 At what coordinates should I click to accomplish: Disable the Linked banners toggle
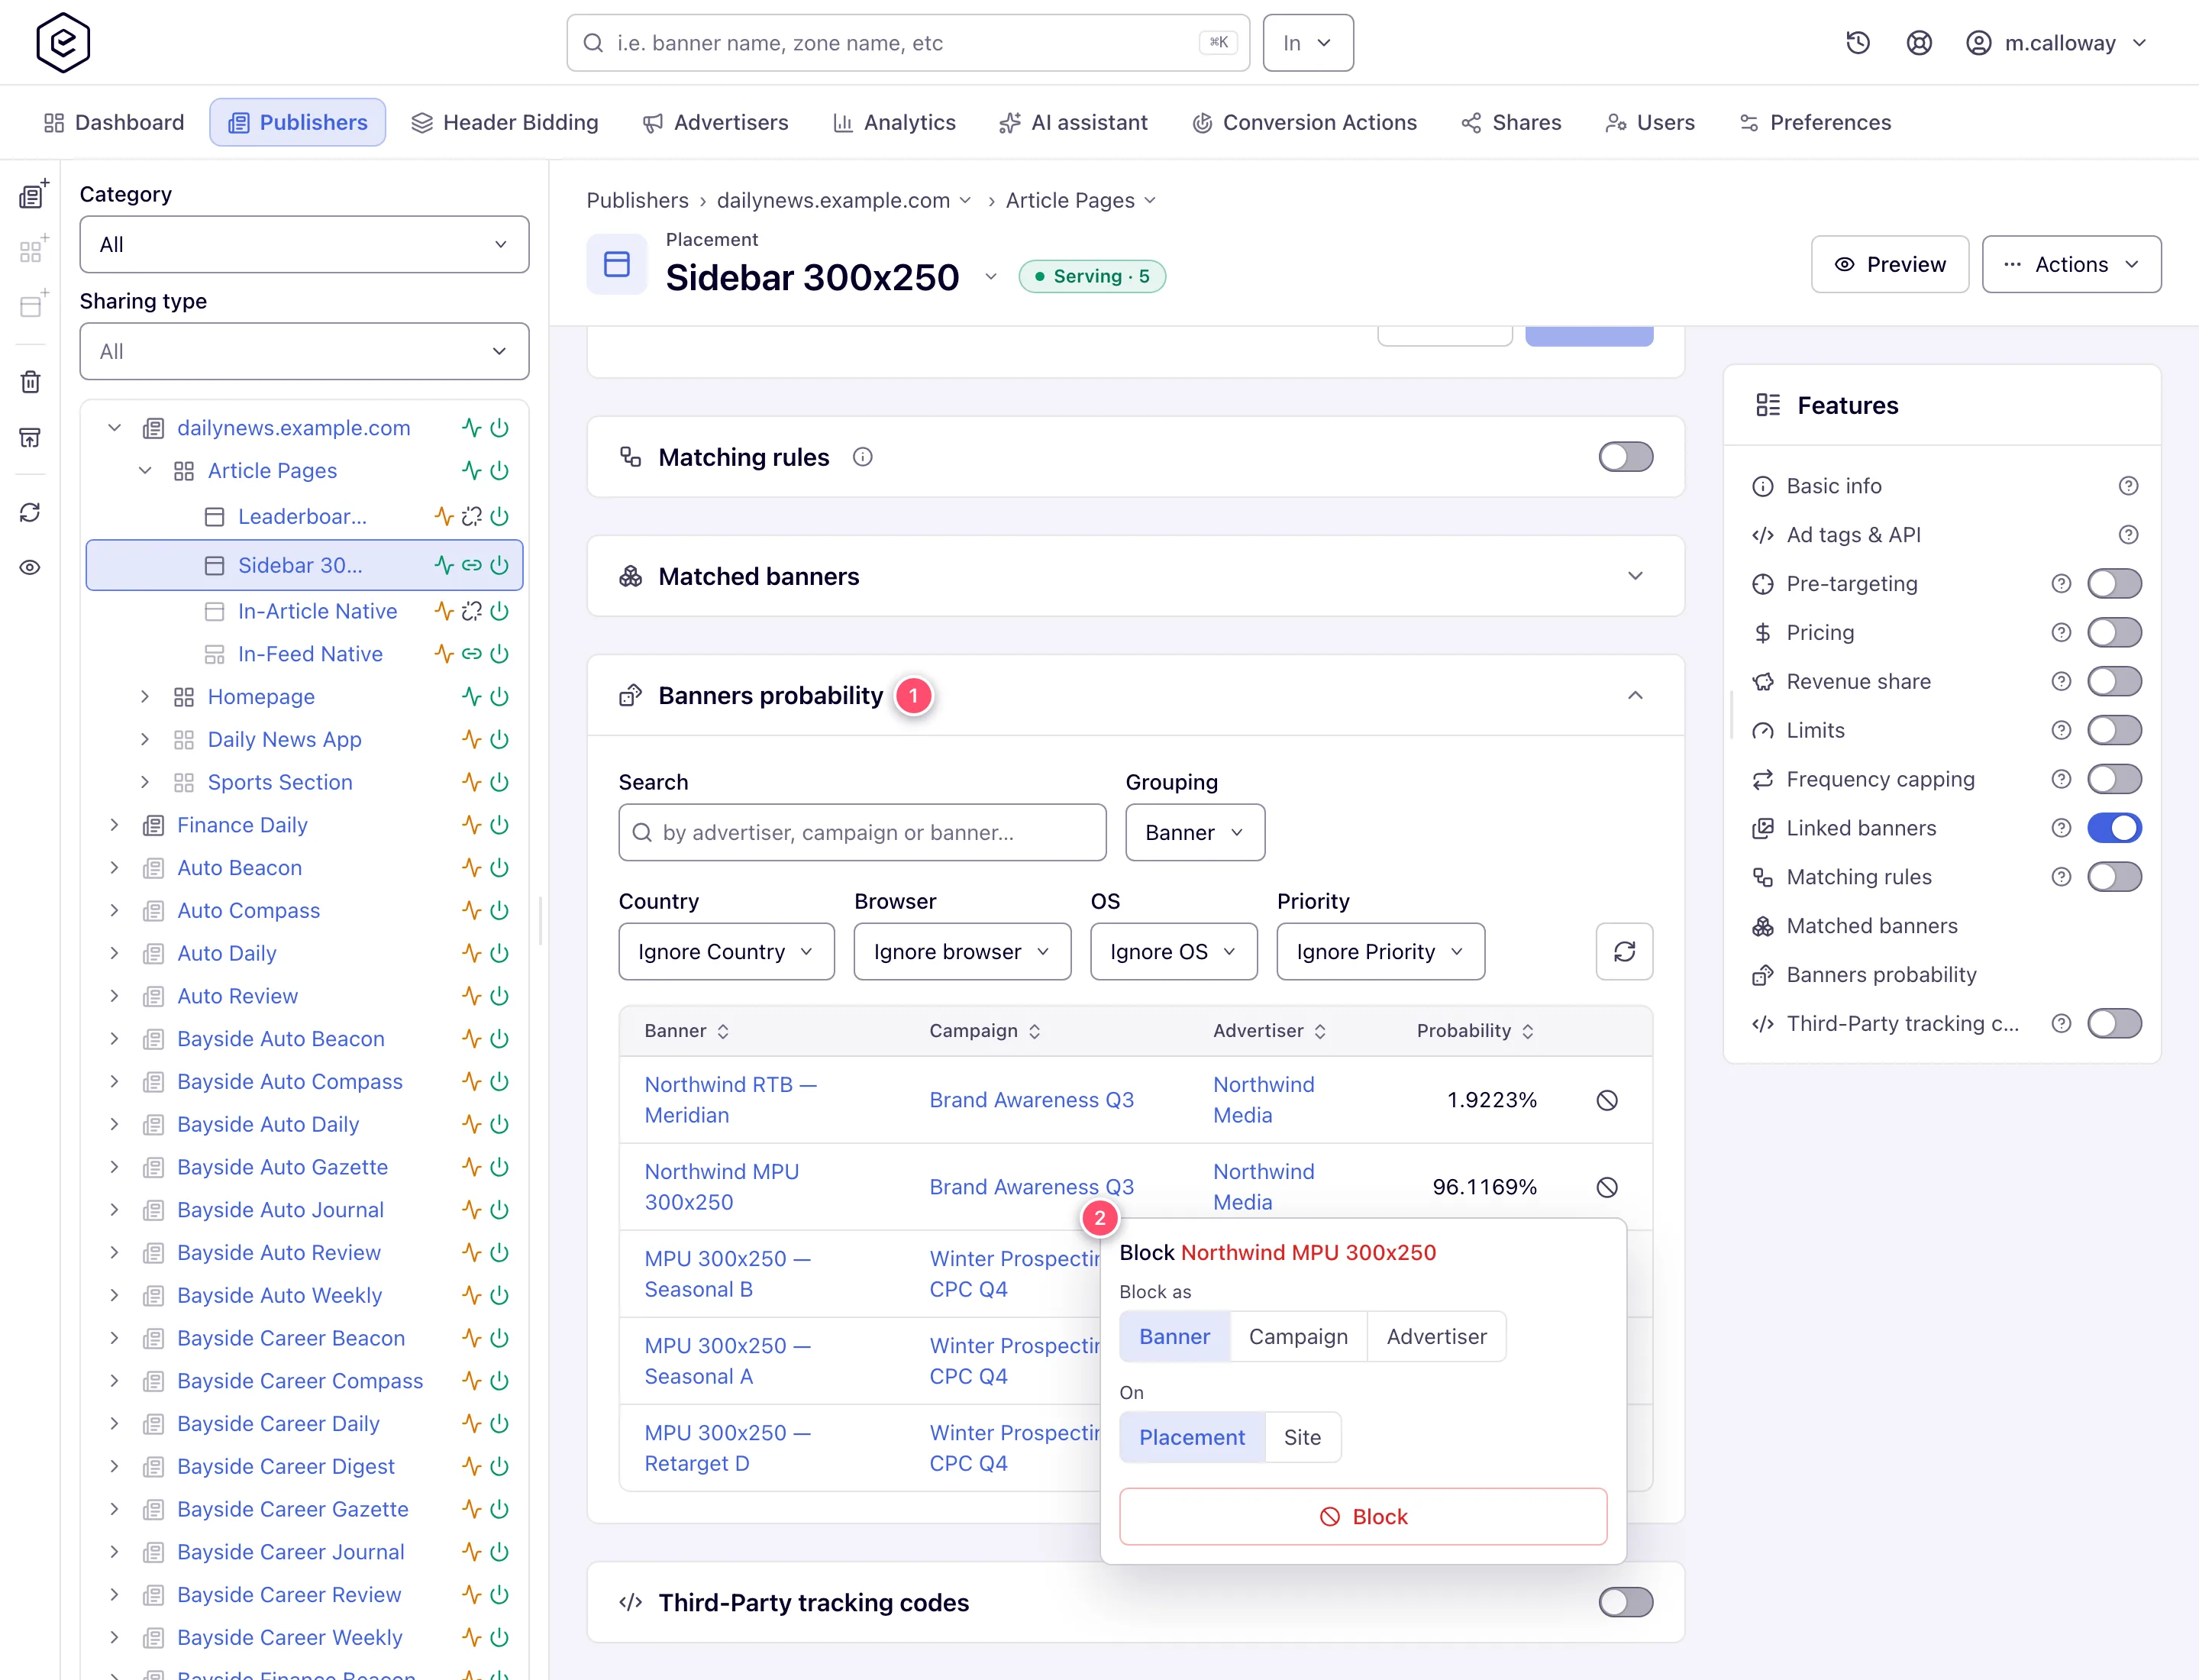(2114, 828)
